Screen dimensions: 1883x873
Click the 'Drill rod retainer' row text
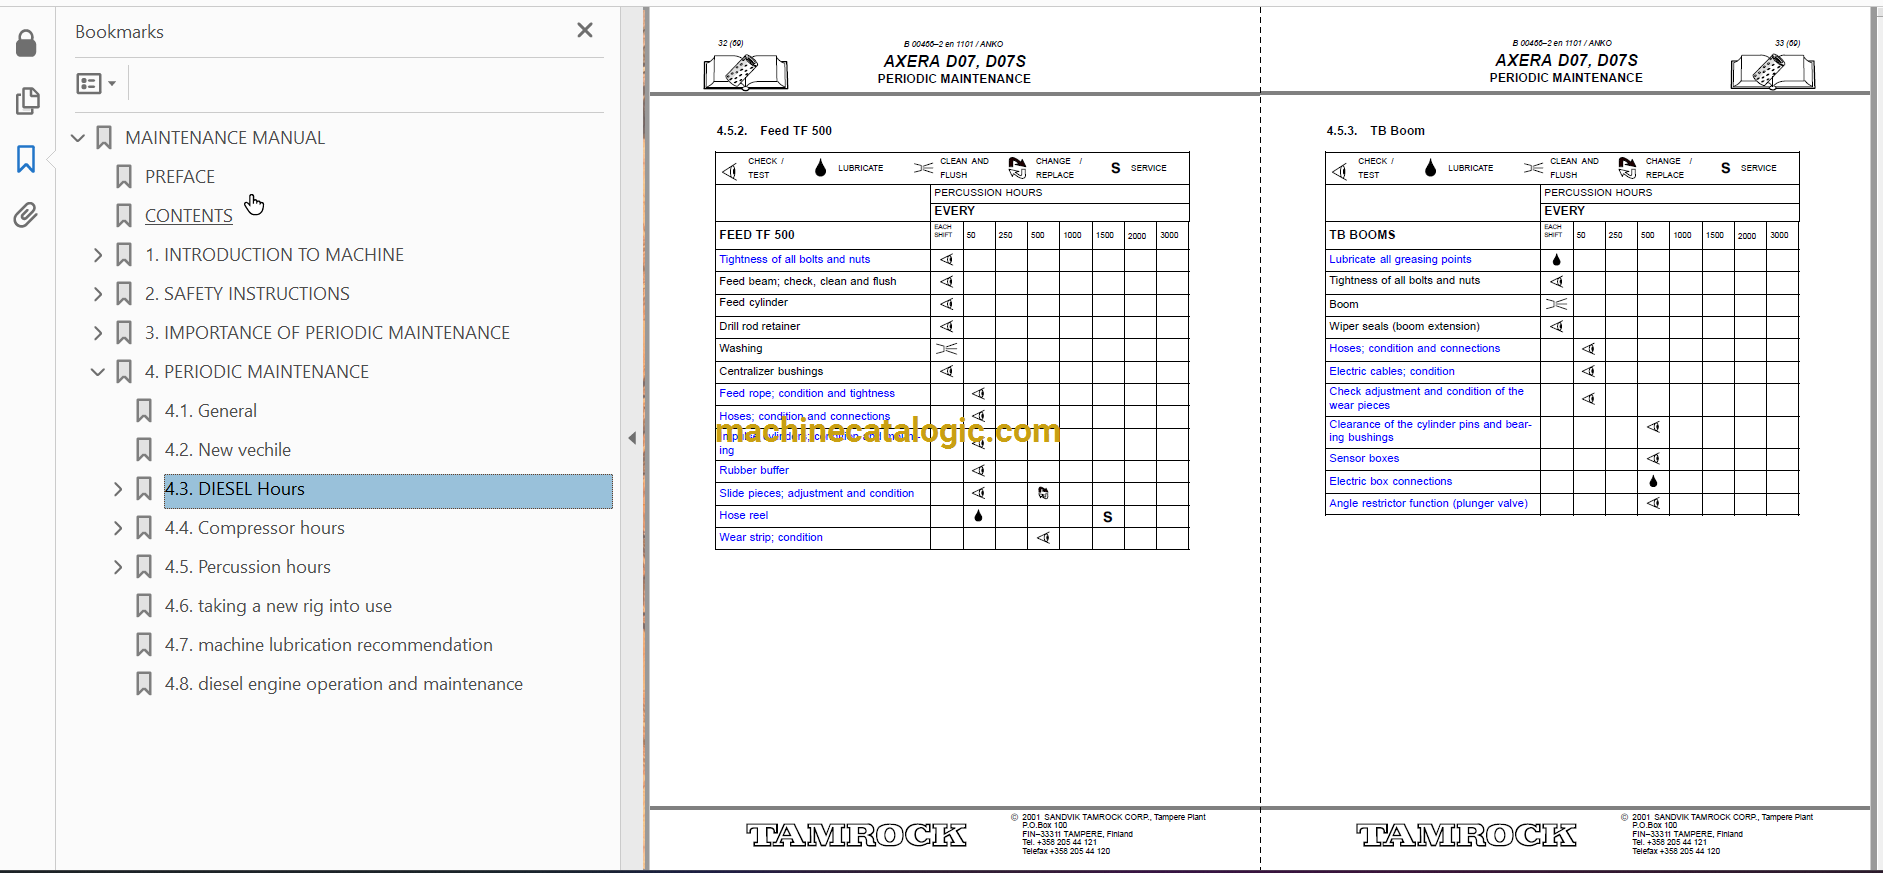point(760,326)
